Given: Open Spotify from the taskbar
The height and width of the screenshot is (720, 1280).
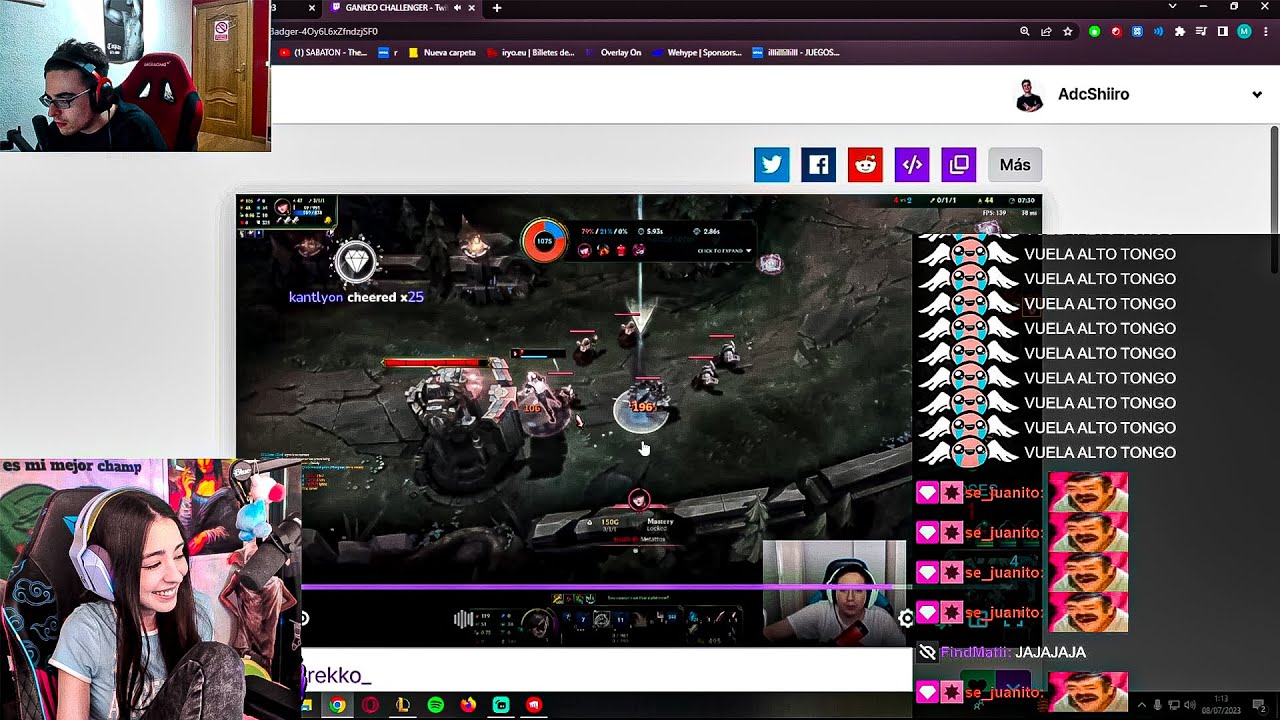Looking at the screenshot, I should [436, 705].
